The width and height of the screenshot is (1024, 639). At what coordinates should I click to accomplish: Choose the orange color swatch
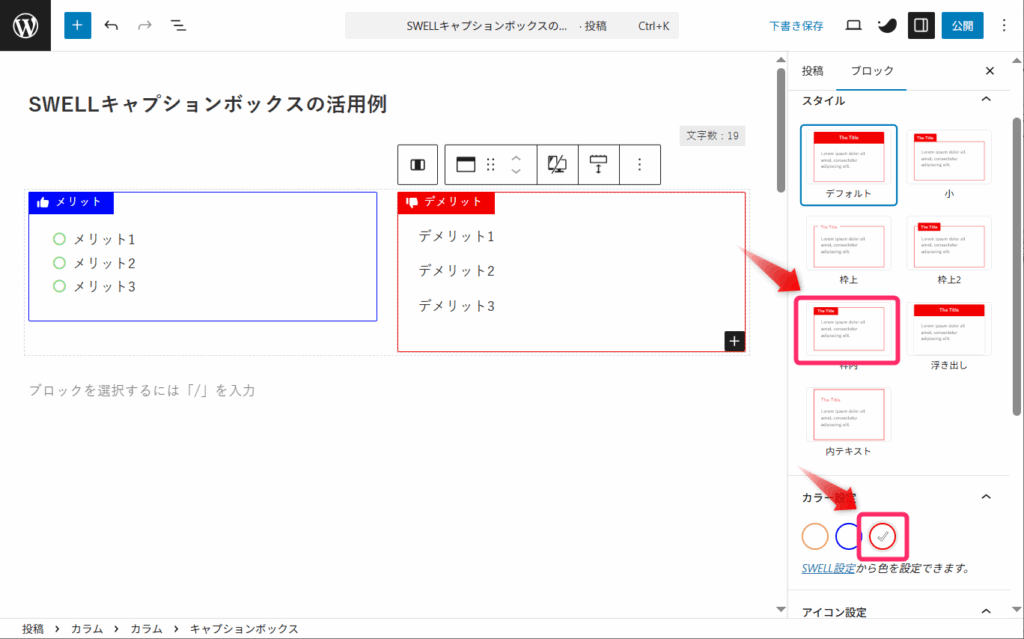tap(814, 536)
